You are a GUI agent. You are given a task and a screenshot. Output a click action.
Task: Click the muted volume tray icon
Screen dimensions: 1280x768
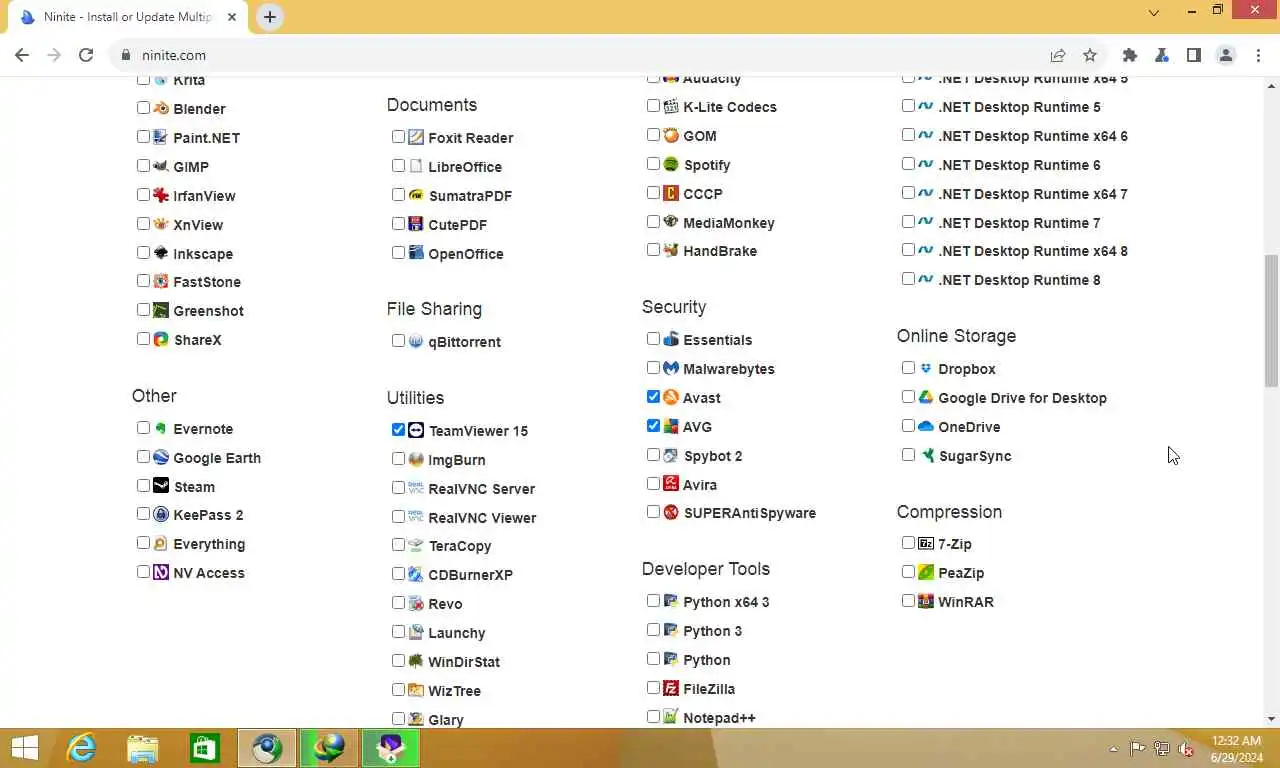click(1186, 749)
